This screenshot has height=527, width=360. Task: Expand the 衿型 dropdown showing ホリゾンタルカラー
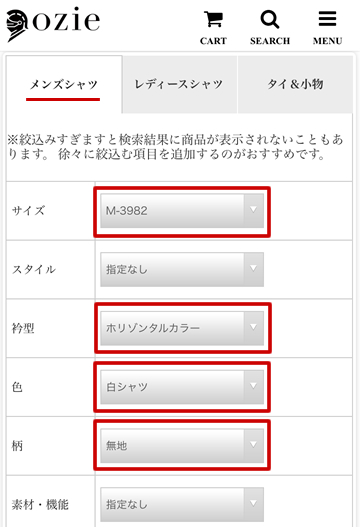[x=182, y=328]
